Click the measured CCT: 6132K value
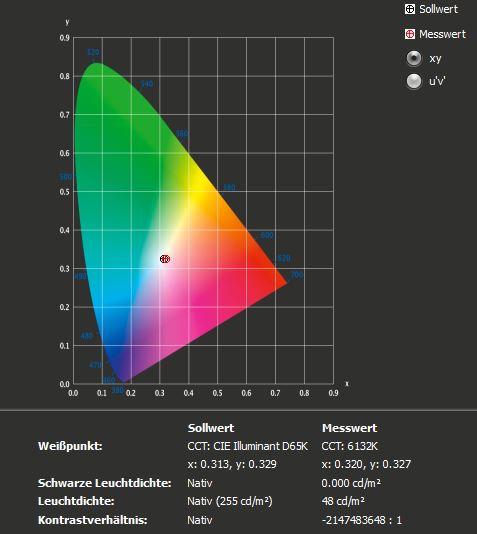 349,446
